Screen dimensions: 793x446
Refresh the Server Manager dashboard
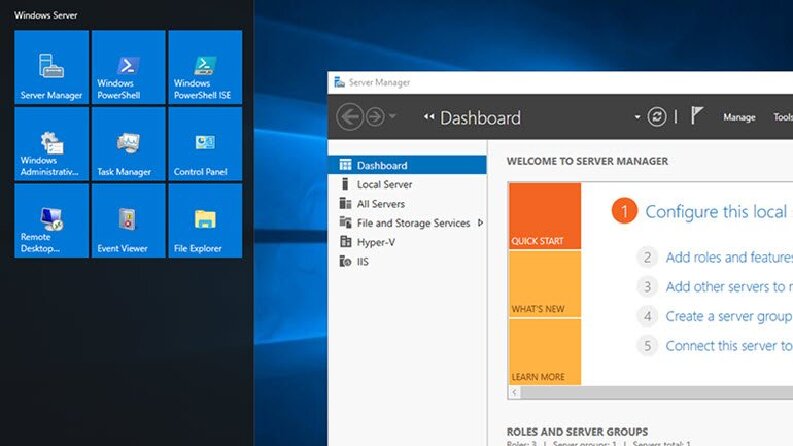[x=656, y=117]
